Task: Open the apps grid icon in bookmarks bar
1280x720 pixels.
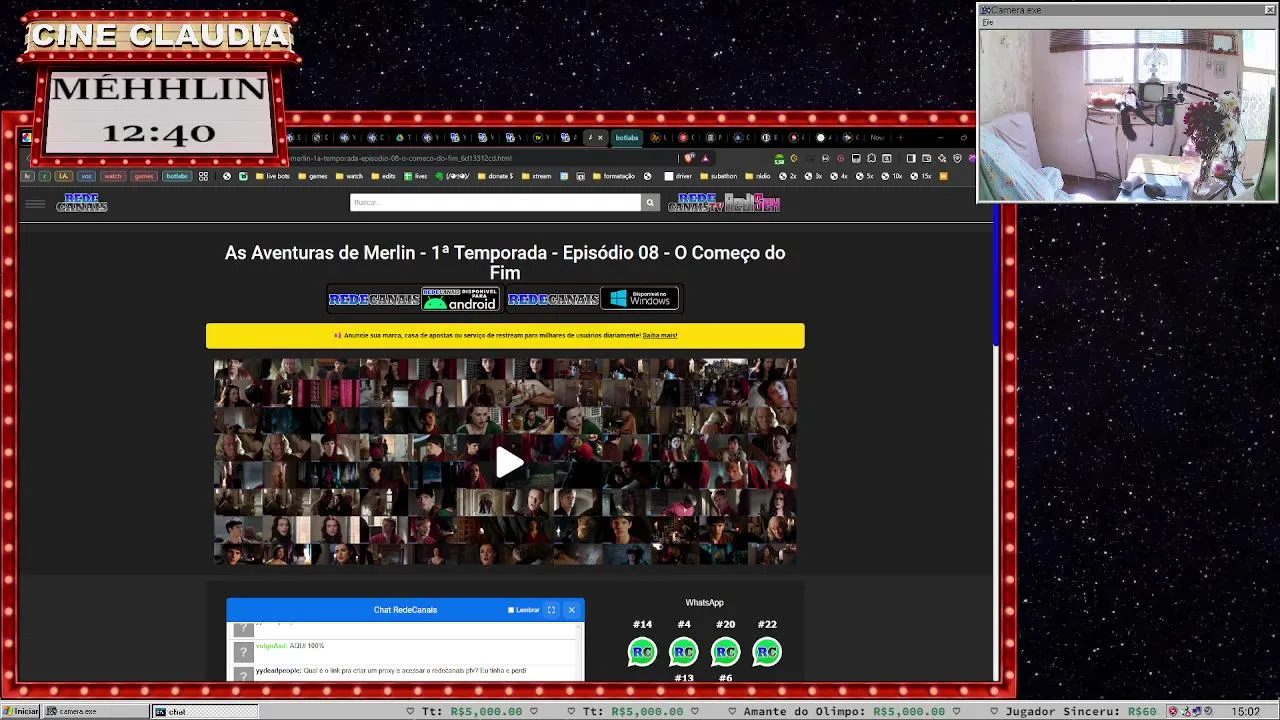Action: pyautogui.click(x=203, y=176)
